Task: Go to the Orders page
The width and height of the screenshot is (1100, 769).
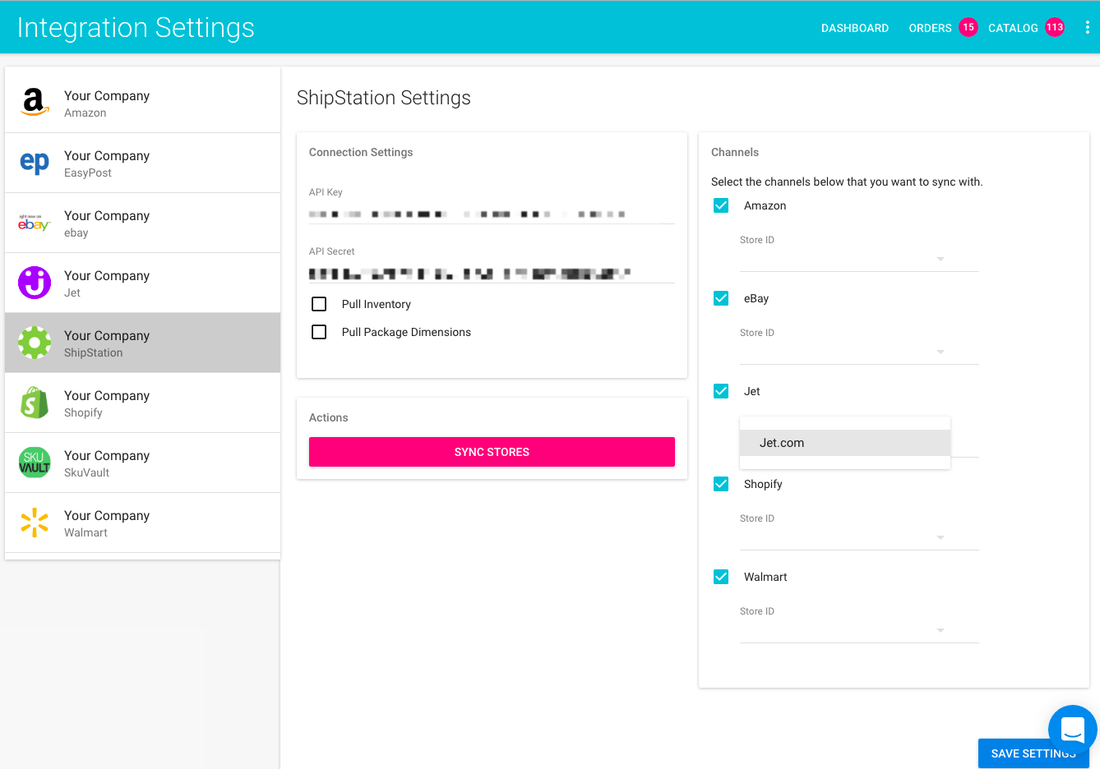Action: (930, 28)
